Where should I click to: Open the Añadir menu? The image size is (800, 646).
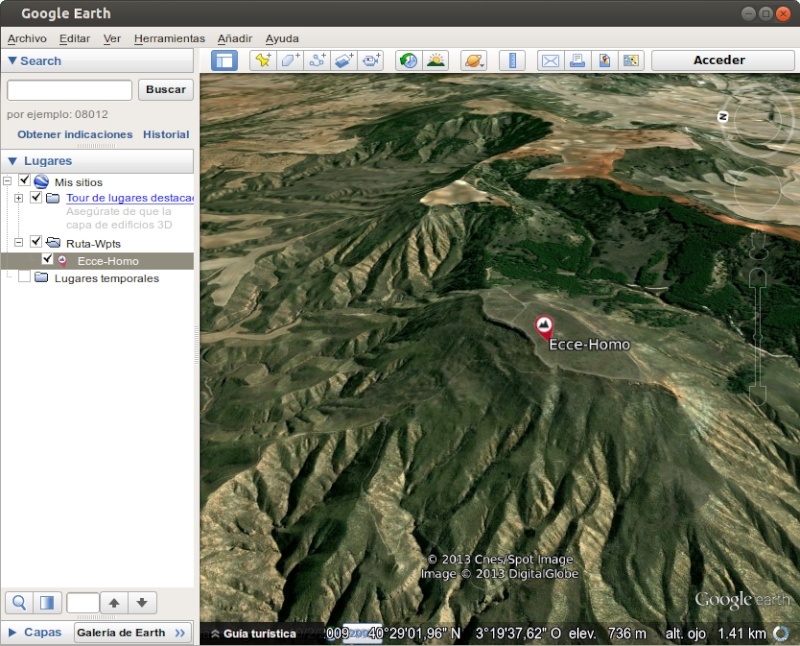coord(235,38)
